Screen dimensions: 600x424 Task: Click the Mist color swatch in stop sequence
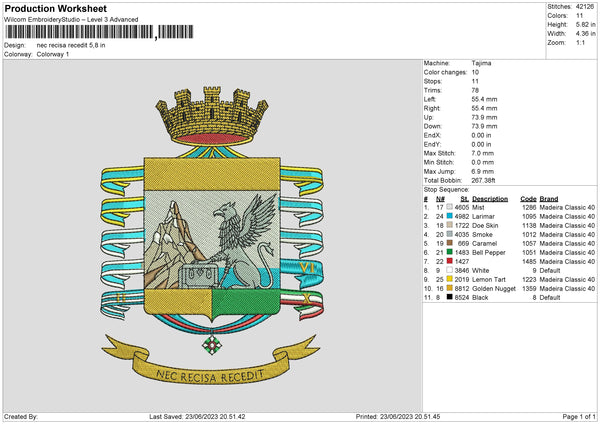coord(450,207)
